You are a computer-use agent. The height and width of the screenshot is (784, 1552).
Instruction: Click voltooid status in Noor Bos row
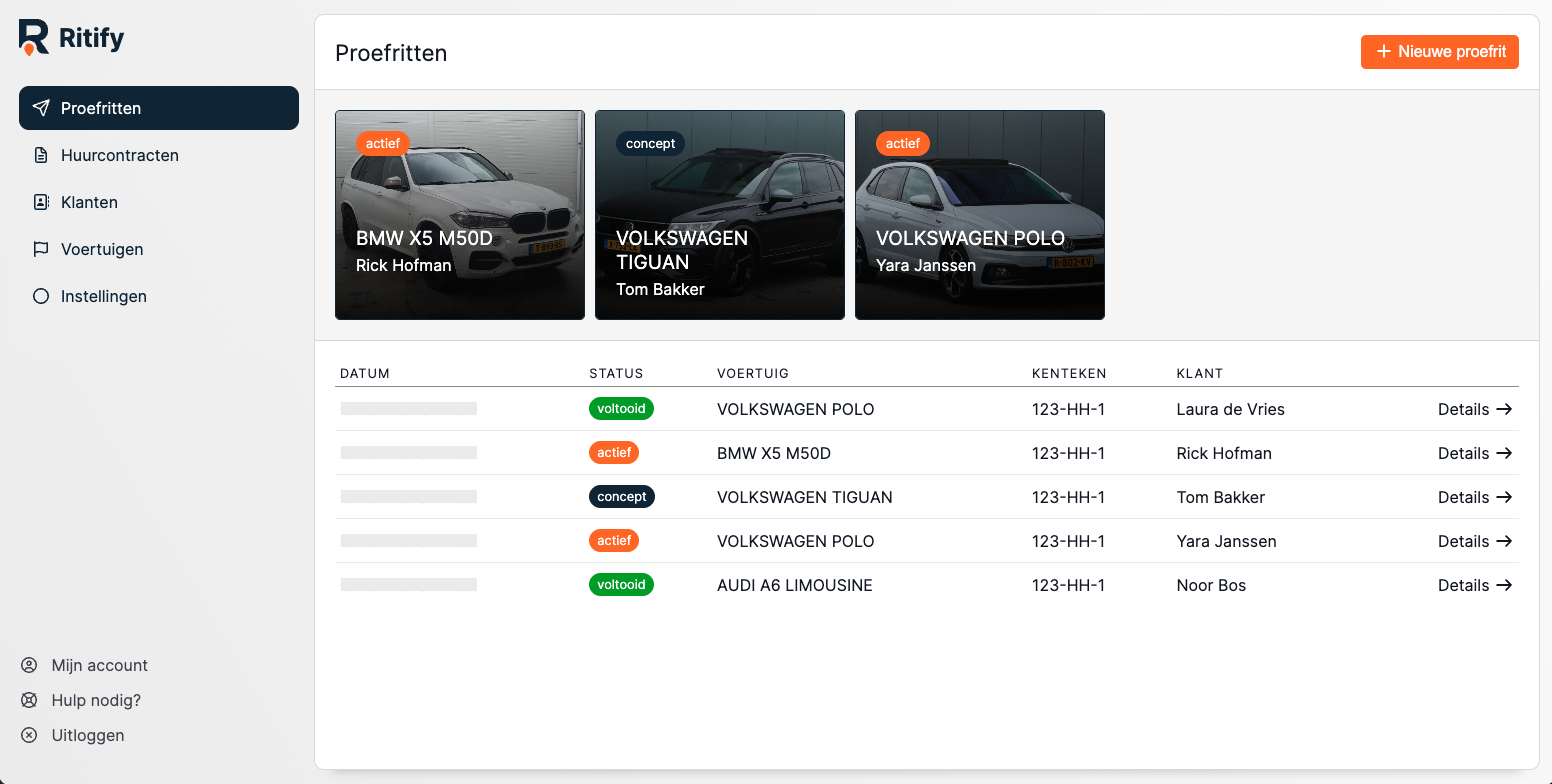621,584
